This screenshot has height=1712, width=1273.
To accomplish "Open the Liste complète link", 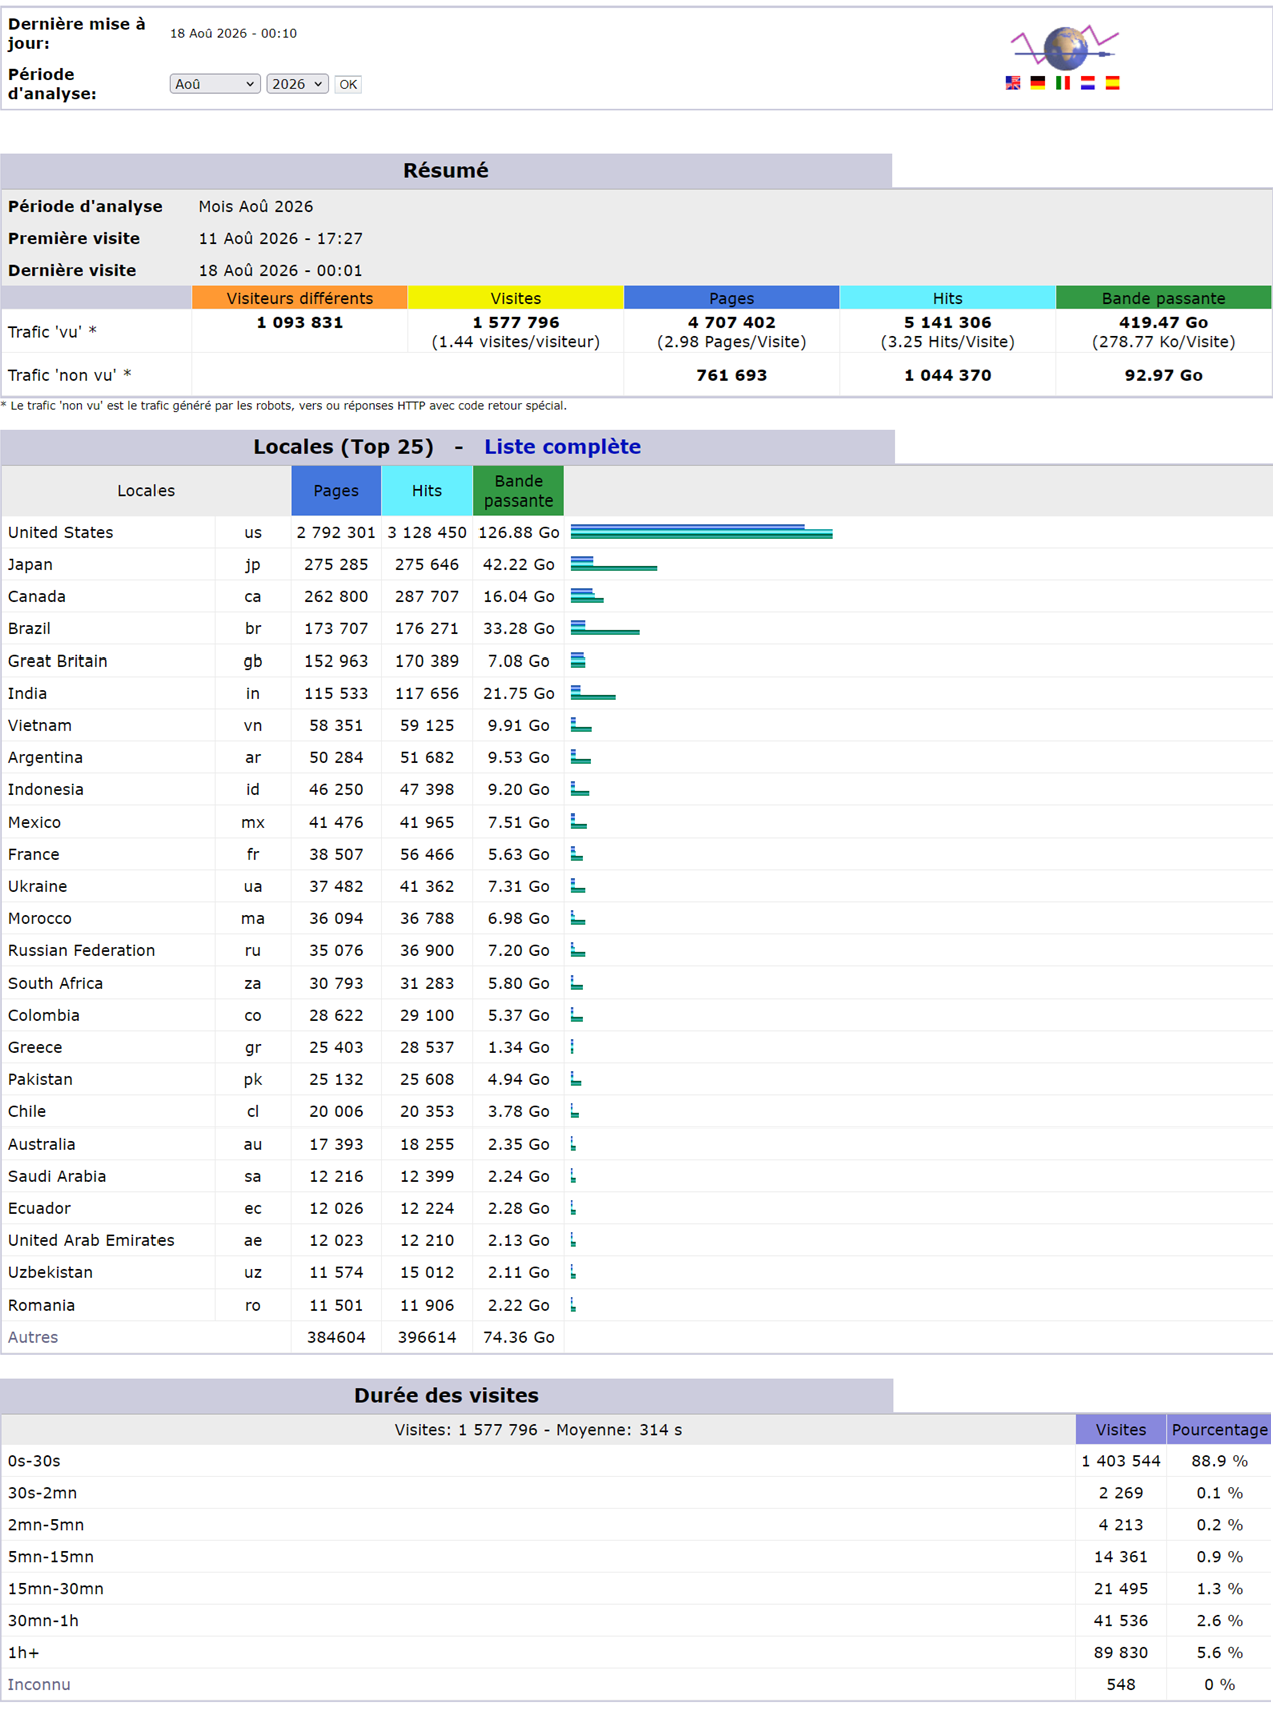I will 562,447.
